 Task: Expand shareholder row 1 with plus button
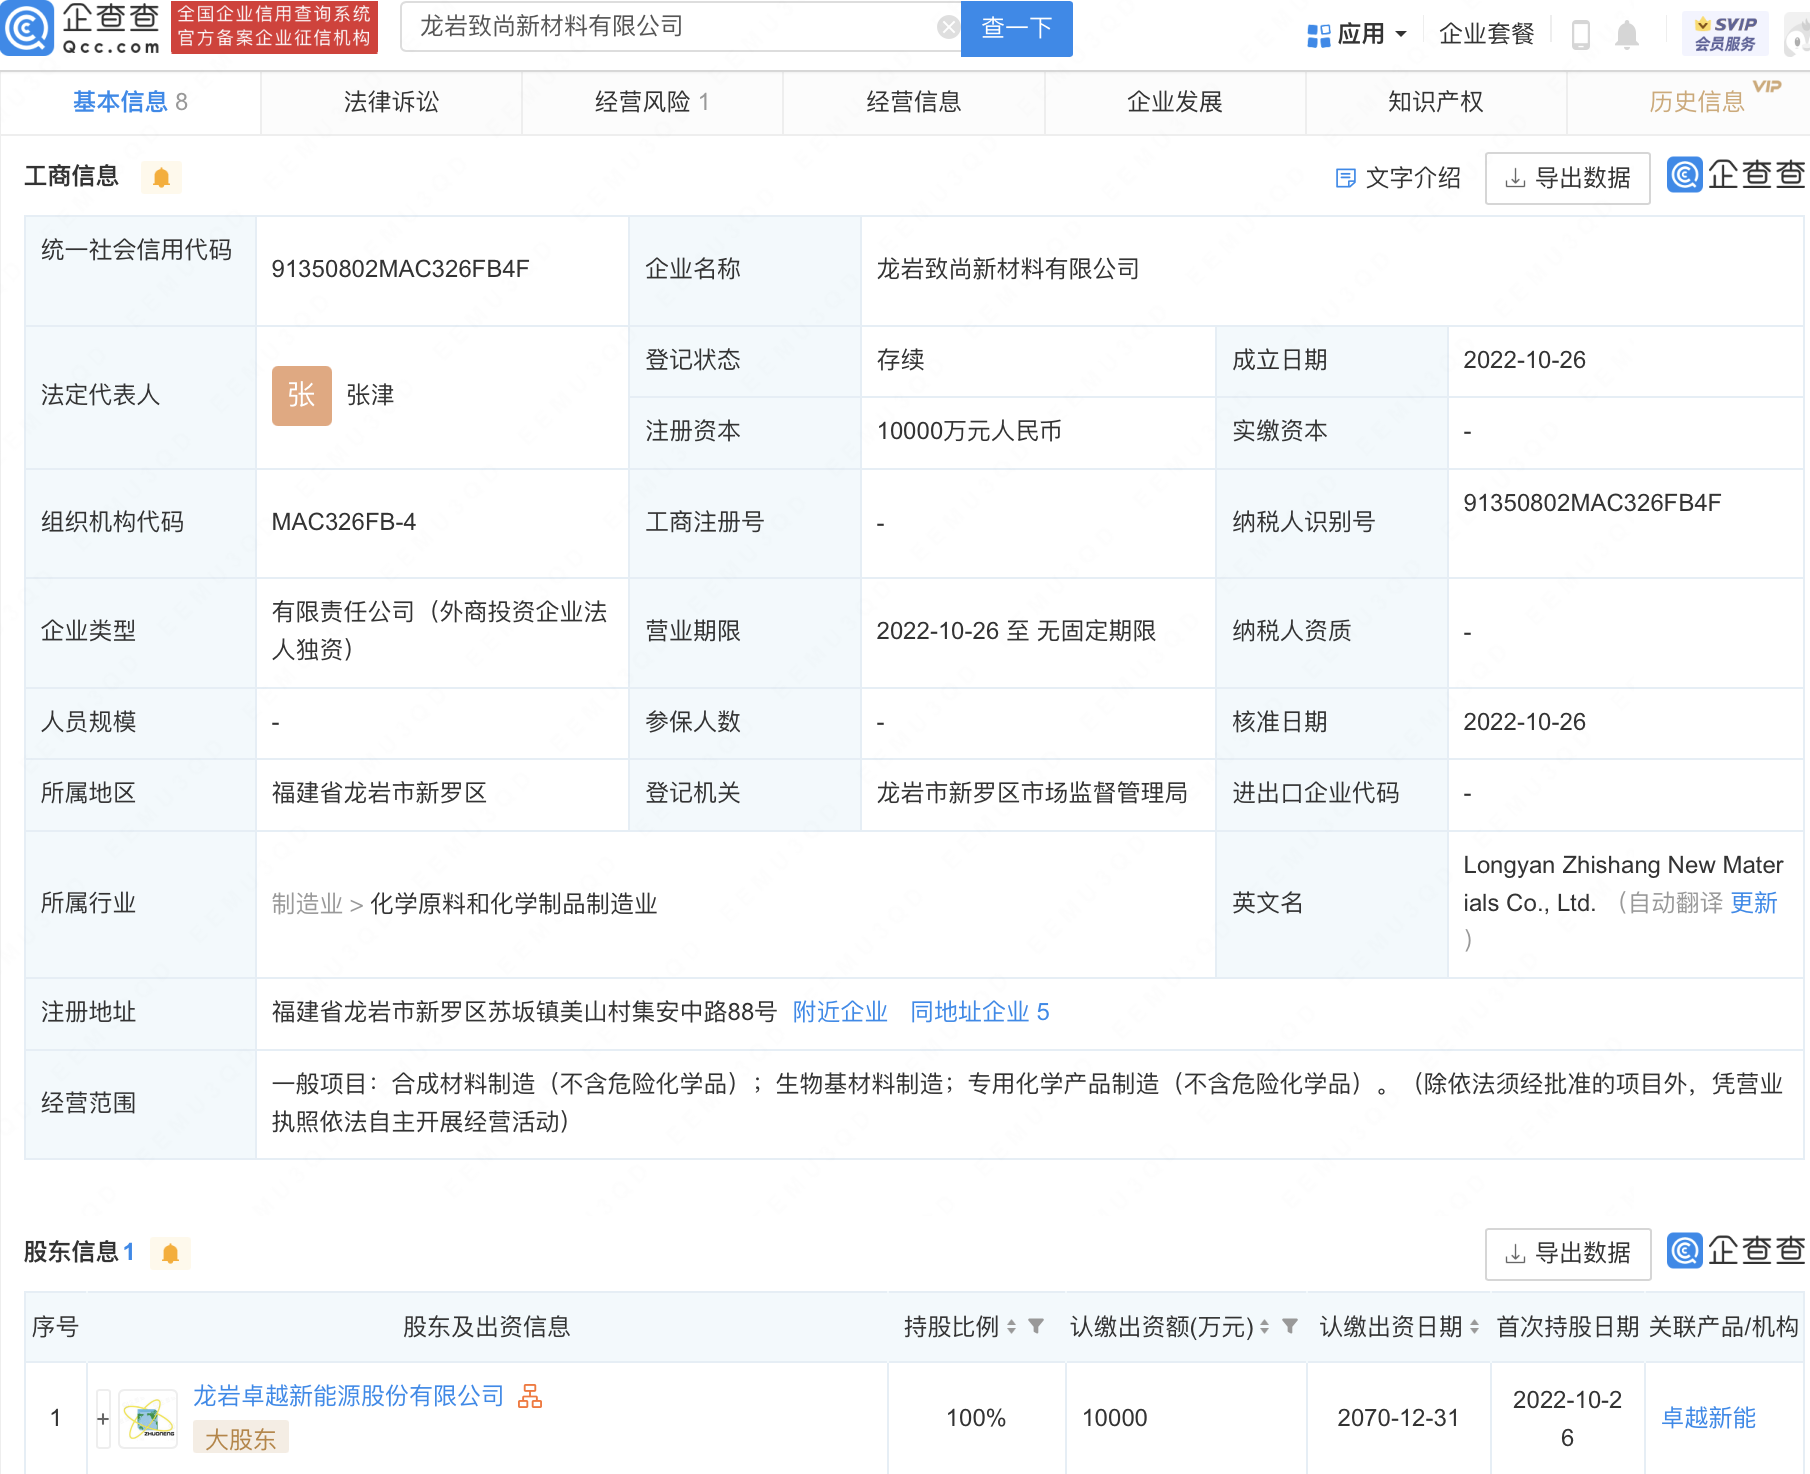[x=103, y=1418]
